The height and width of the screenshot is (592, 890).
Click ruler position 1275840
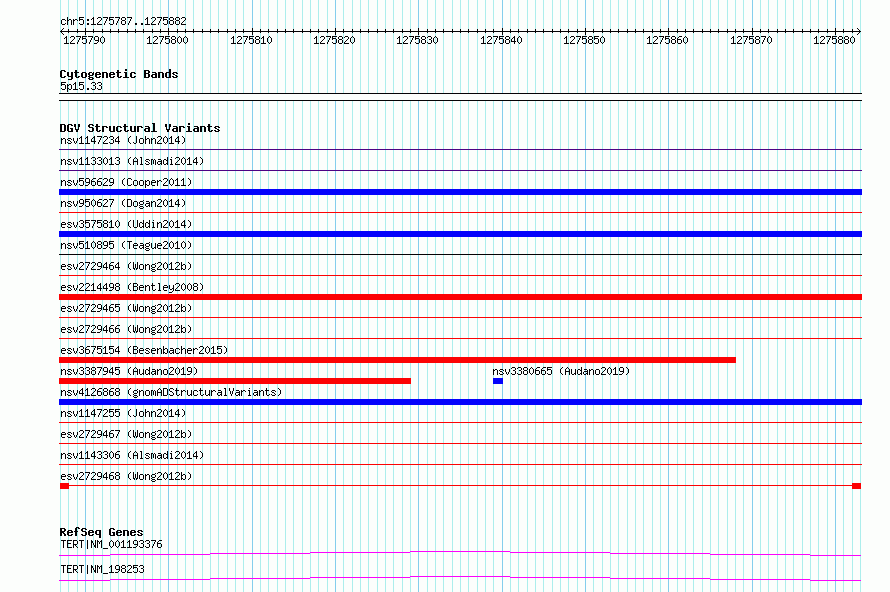(501, 40)
